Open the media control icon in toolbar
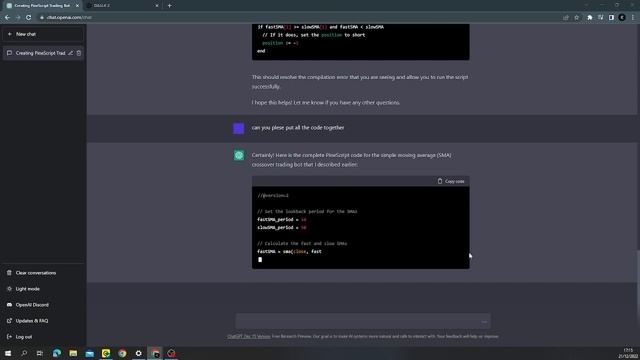 600,17
